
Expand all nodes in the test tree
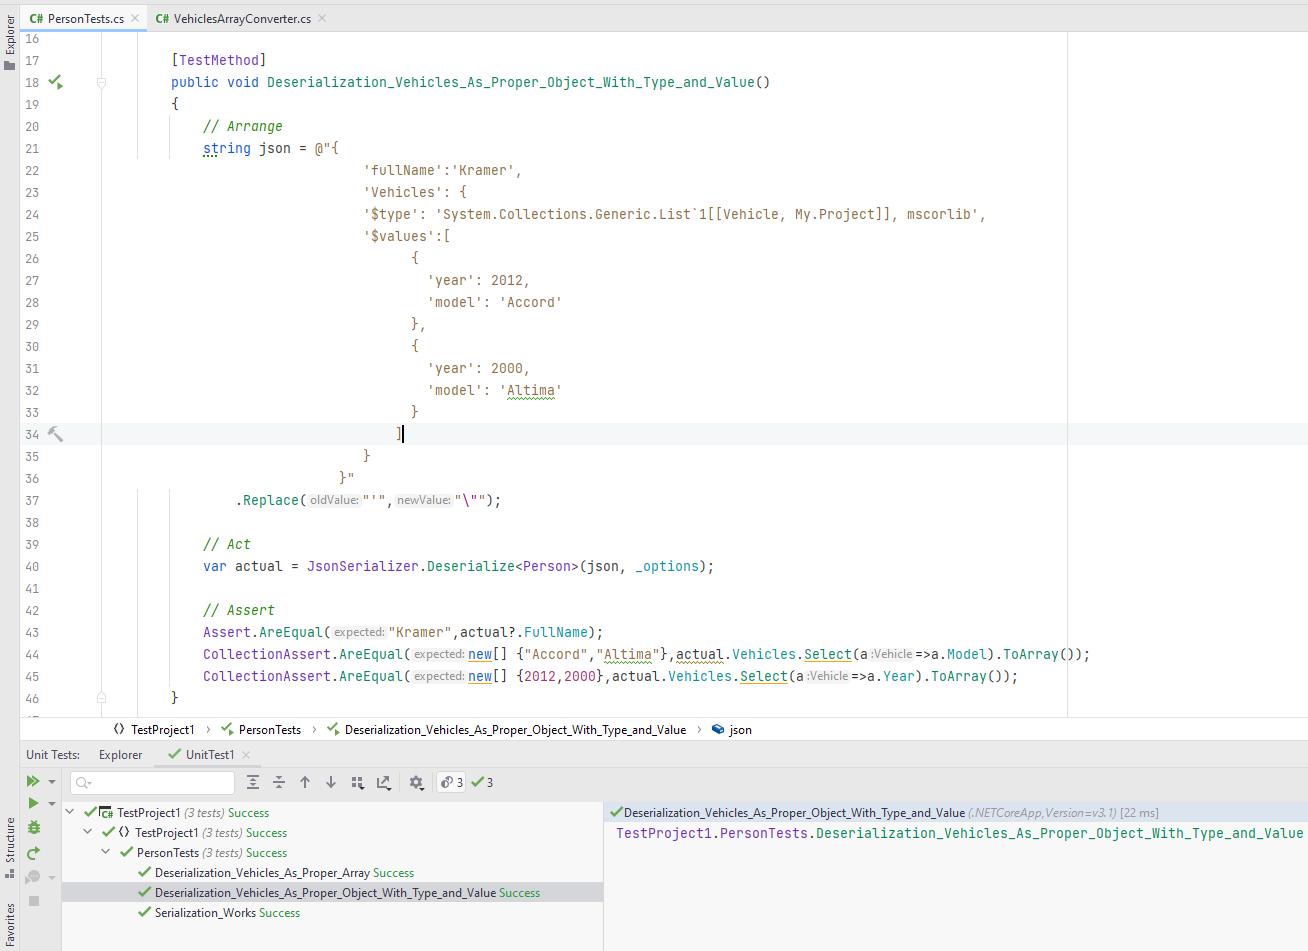coord(253,782)
